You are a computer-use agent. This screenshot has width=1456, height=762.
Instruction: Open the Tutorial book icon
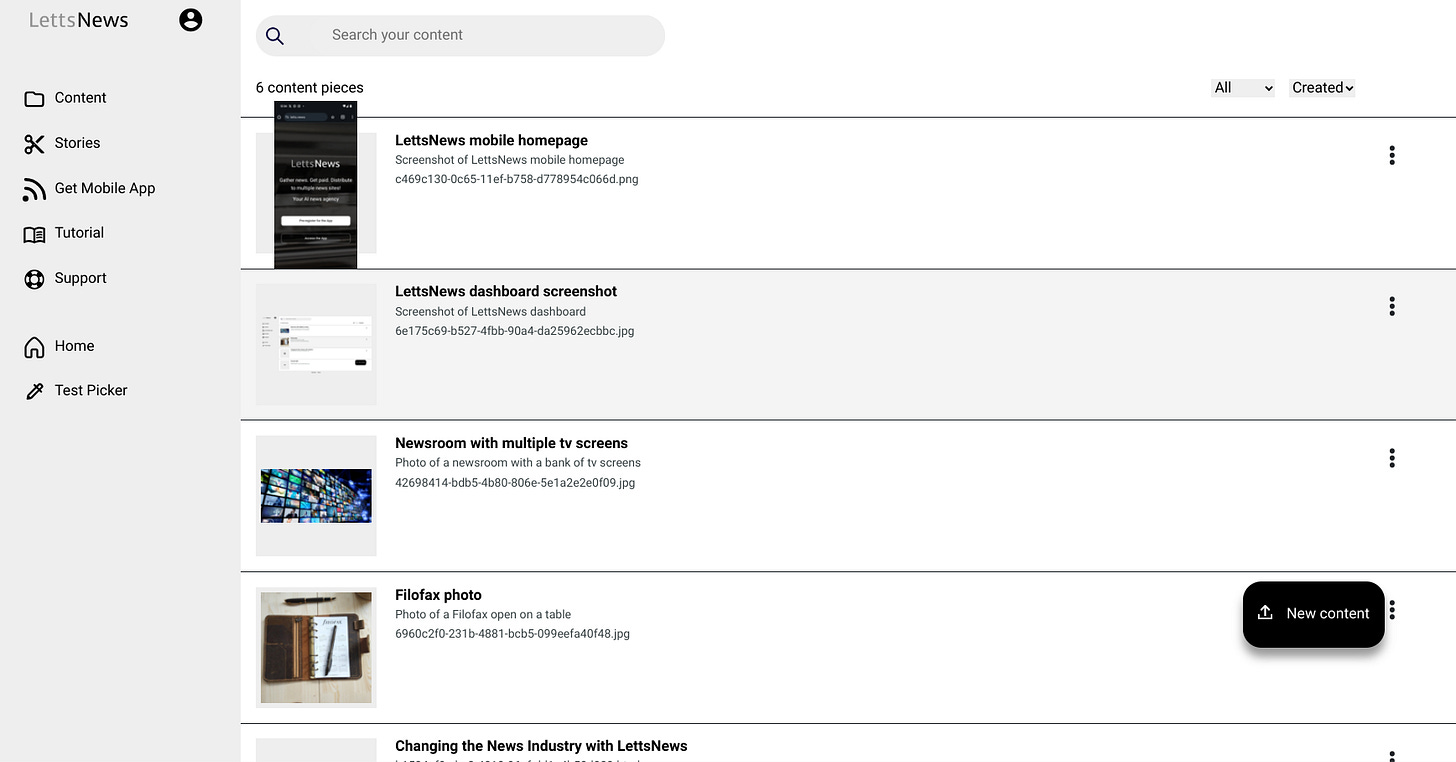coord(35,232)
